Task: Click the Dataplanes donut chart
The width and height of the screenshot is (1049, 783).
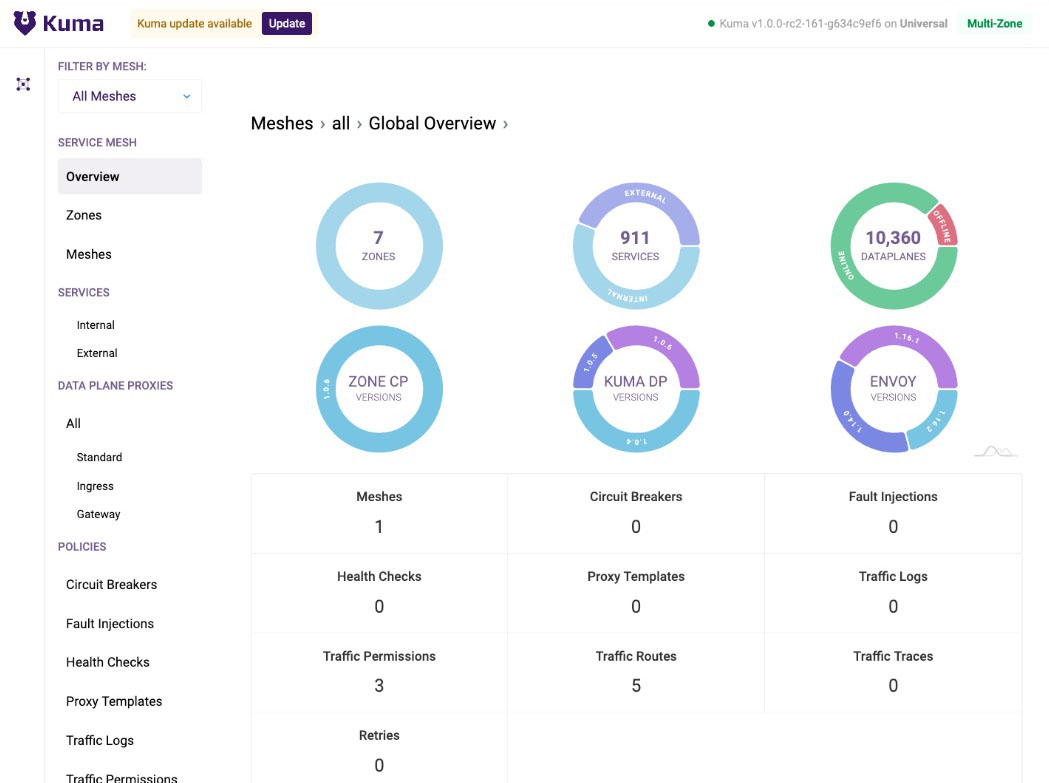Action: [893, 246]
